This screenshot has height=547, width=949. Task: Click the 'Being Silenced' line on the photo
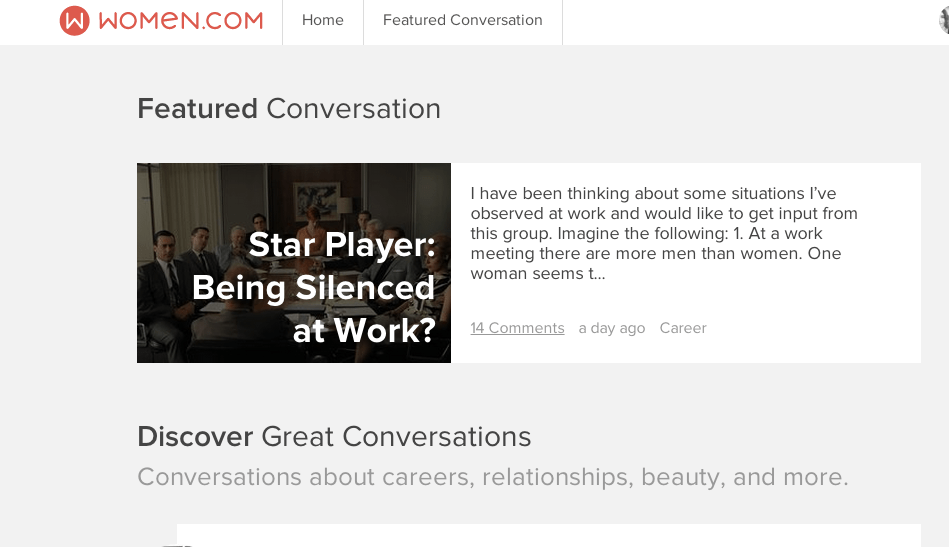[x=313, y=288]
